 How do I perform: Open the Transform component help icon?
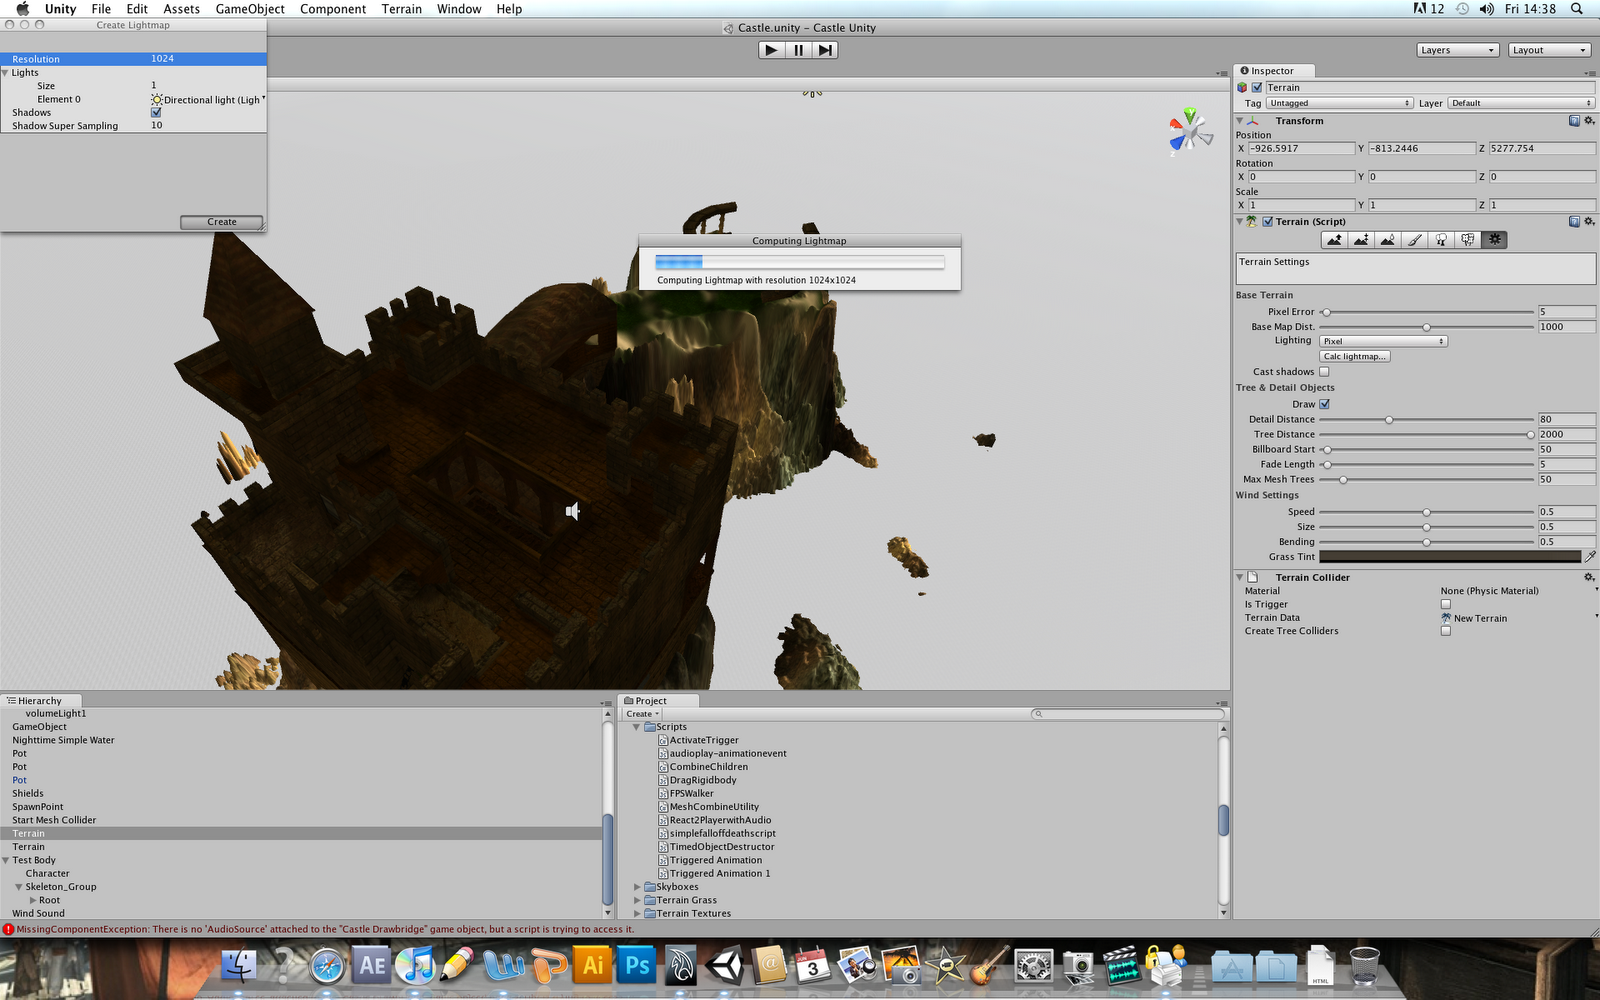1574,121
